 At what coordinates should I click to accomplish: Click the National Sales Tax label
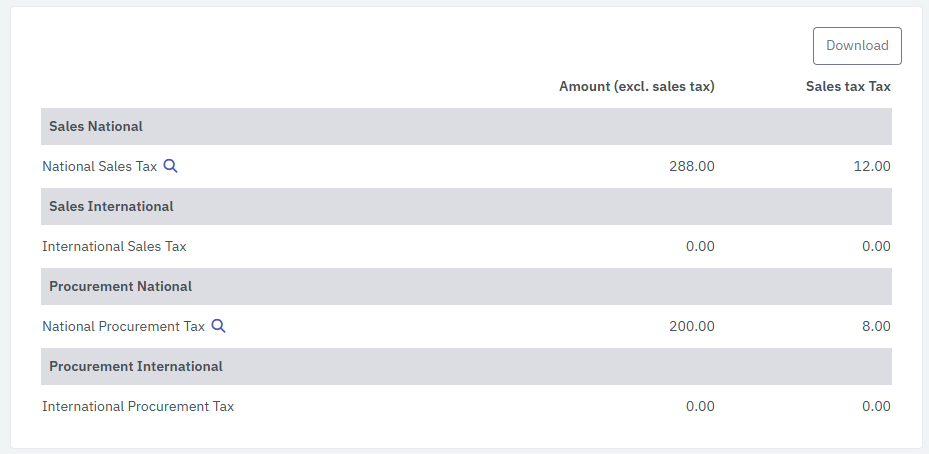click(x=100, y=167)
